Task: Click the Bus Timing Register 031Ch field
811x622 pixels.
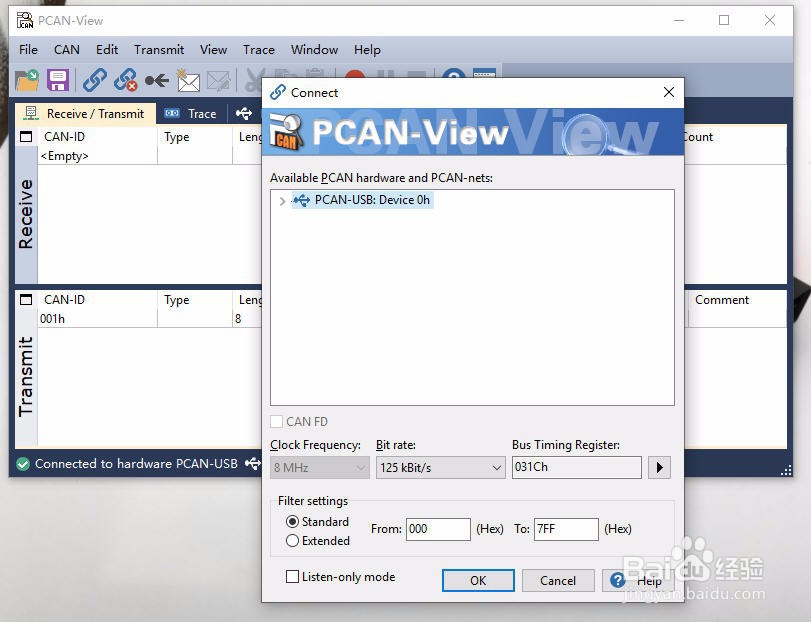Action: coord(577,467)
